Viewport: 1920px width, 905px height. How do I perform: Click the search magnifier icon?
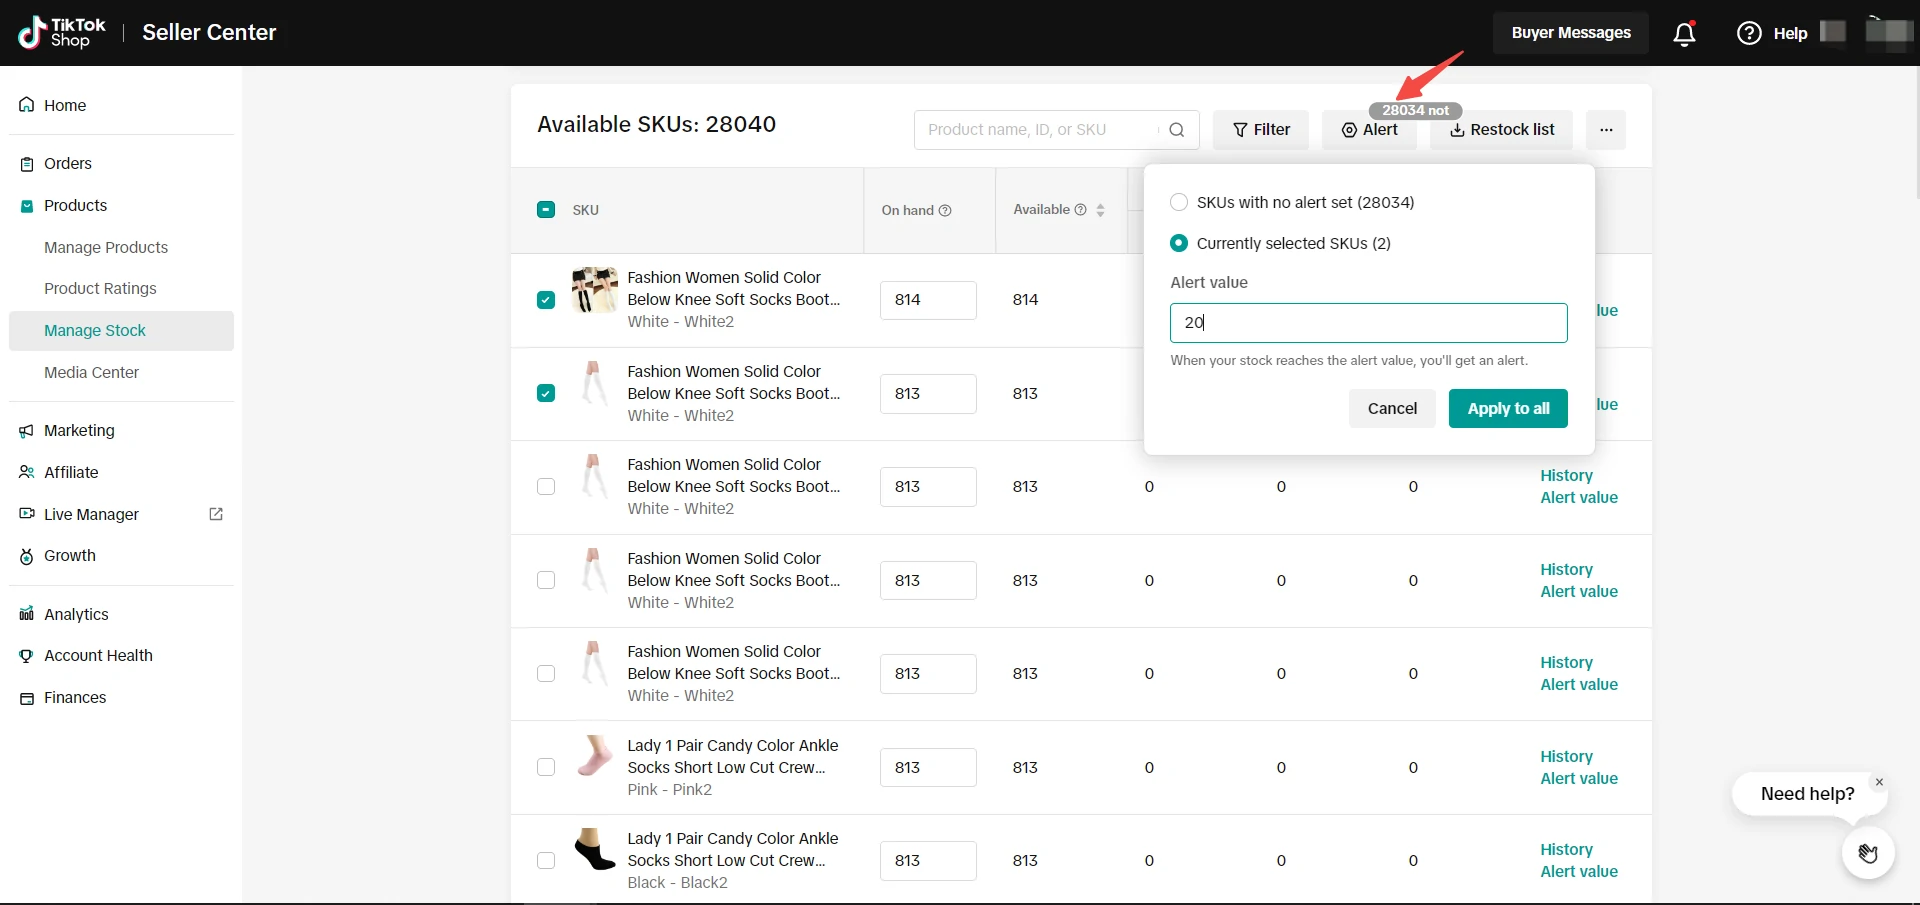[1177, 130]
